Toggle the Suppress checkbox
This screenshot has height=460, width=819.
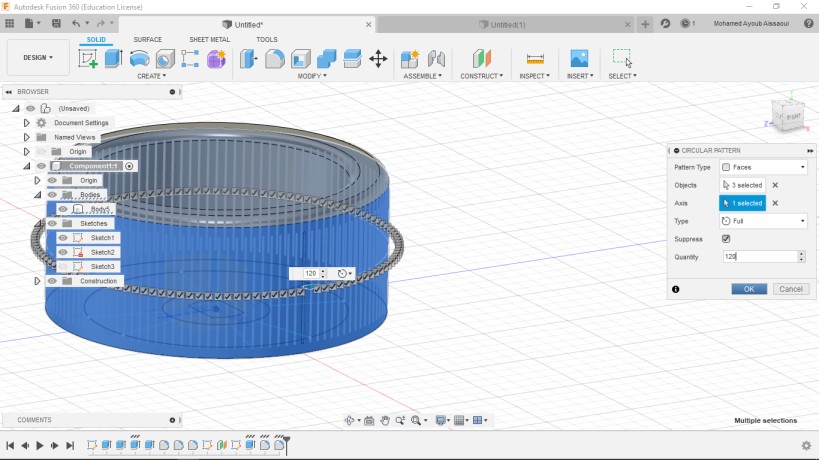click(x=726, y=239)
